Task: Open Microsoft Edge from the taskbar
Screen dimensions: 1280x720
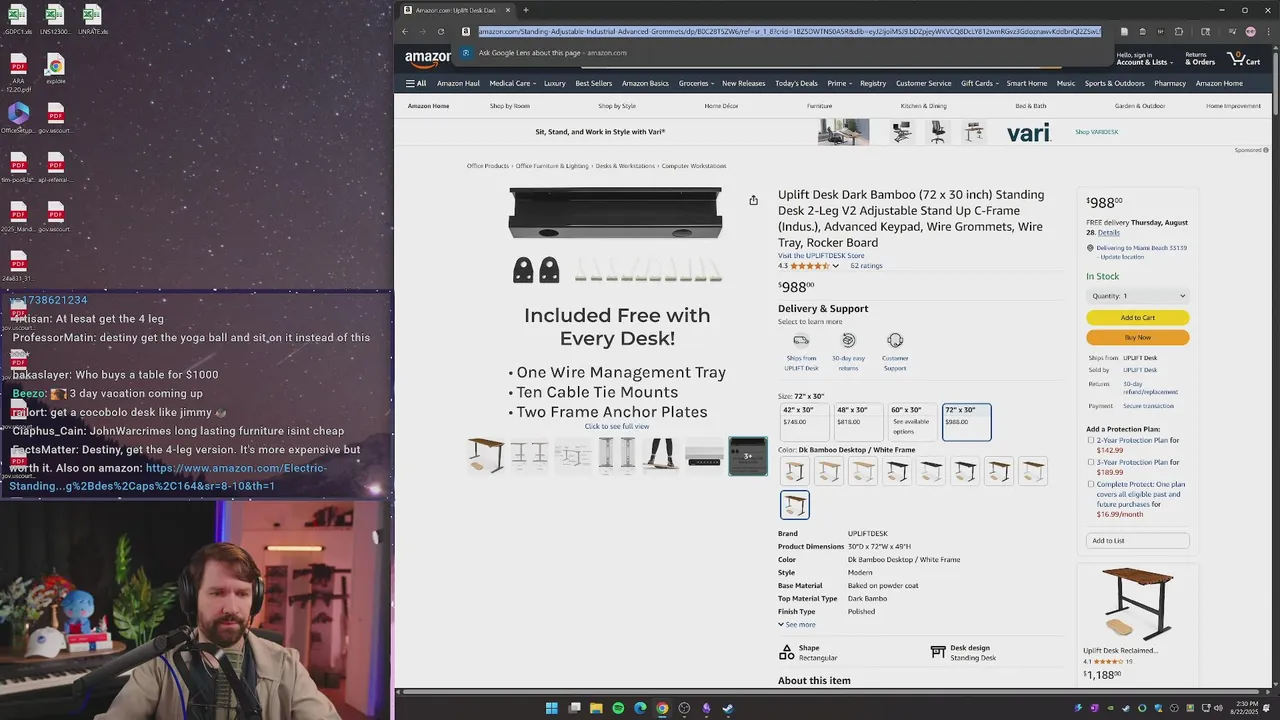Action: (x=640, y=708)
